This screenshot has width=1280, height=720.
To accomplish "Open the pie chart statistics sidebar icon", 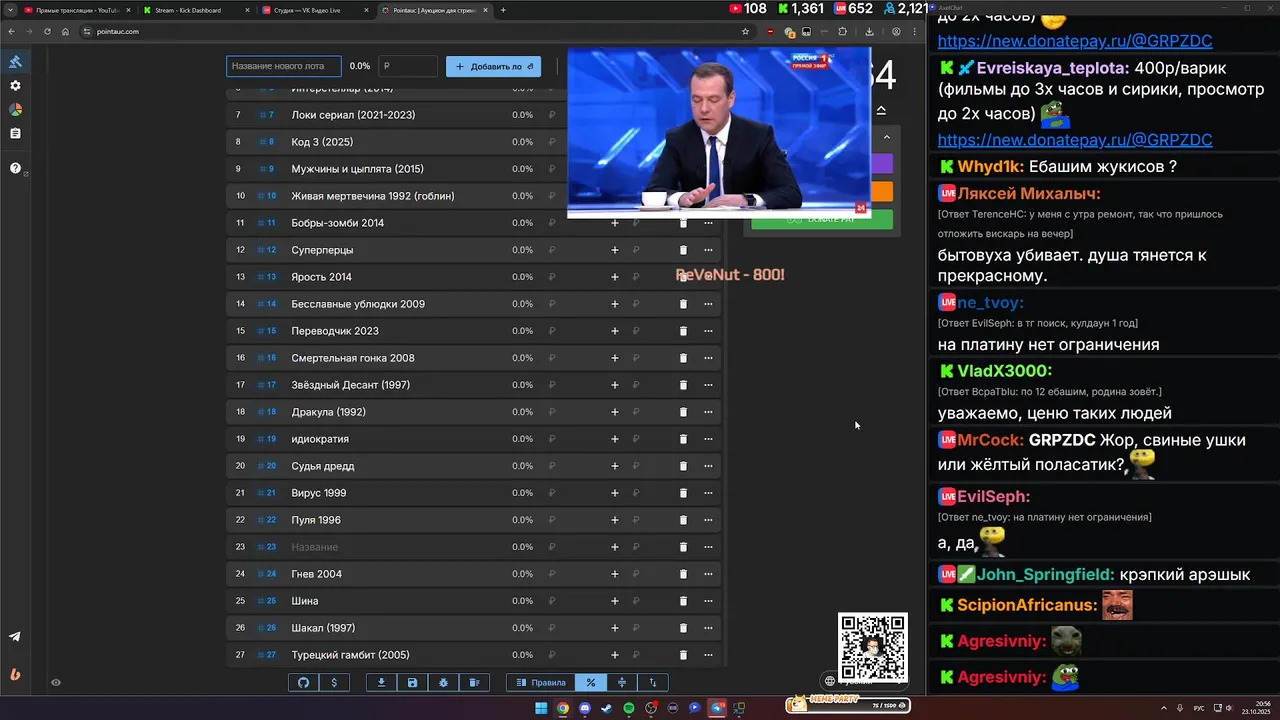I will (x=15, y=109).
